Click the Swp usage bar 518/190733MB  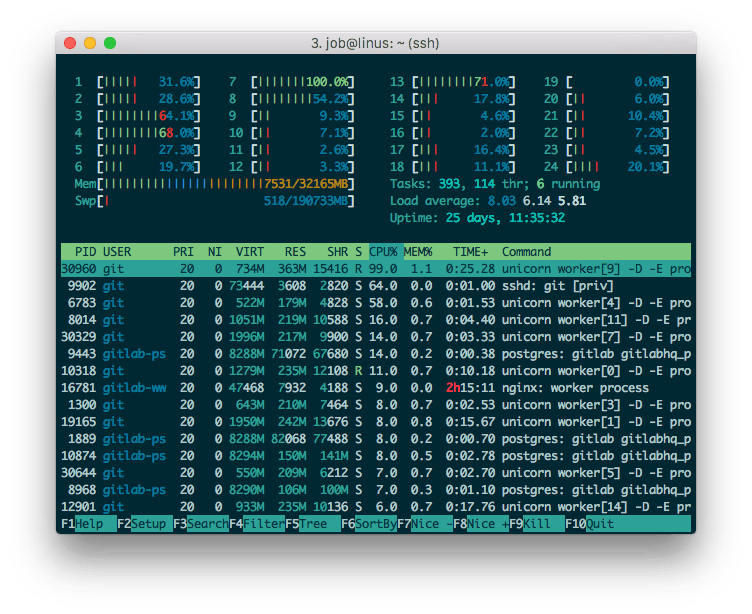[x=214, y=201]
